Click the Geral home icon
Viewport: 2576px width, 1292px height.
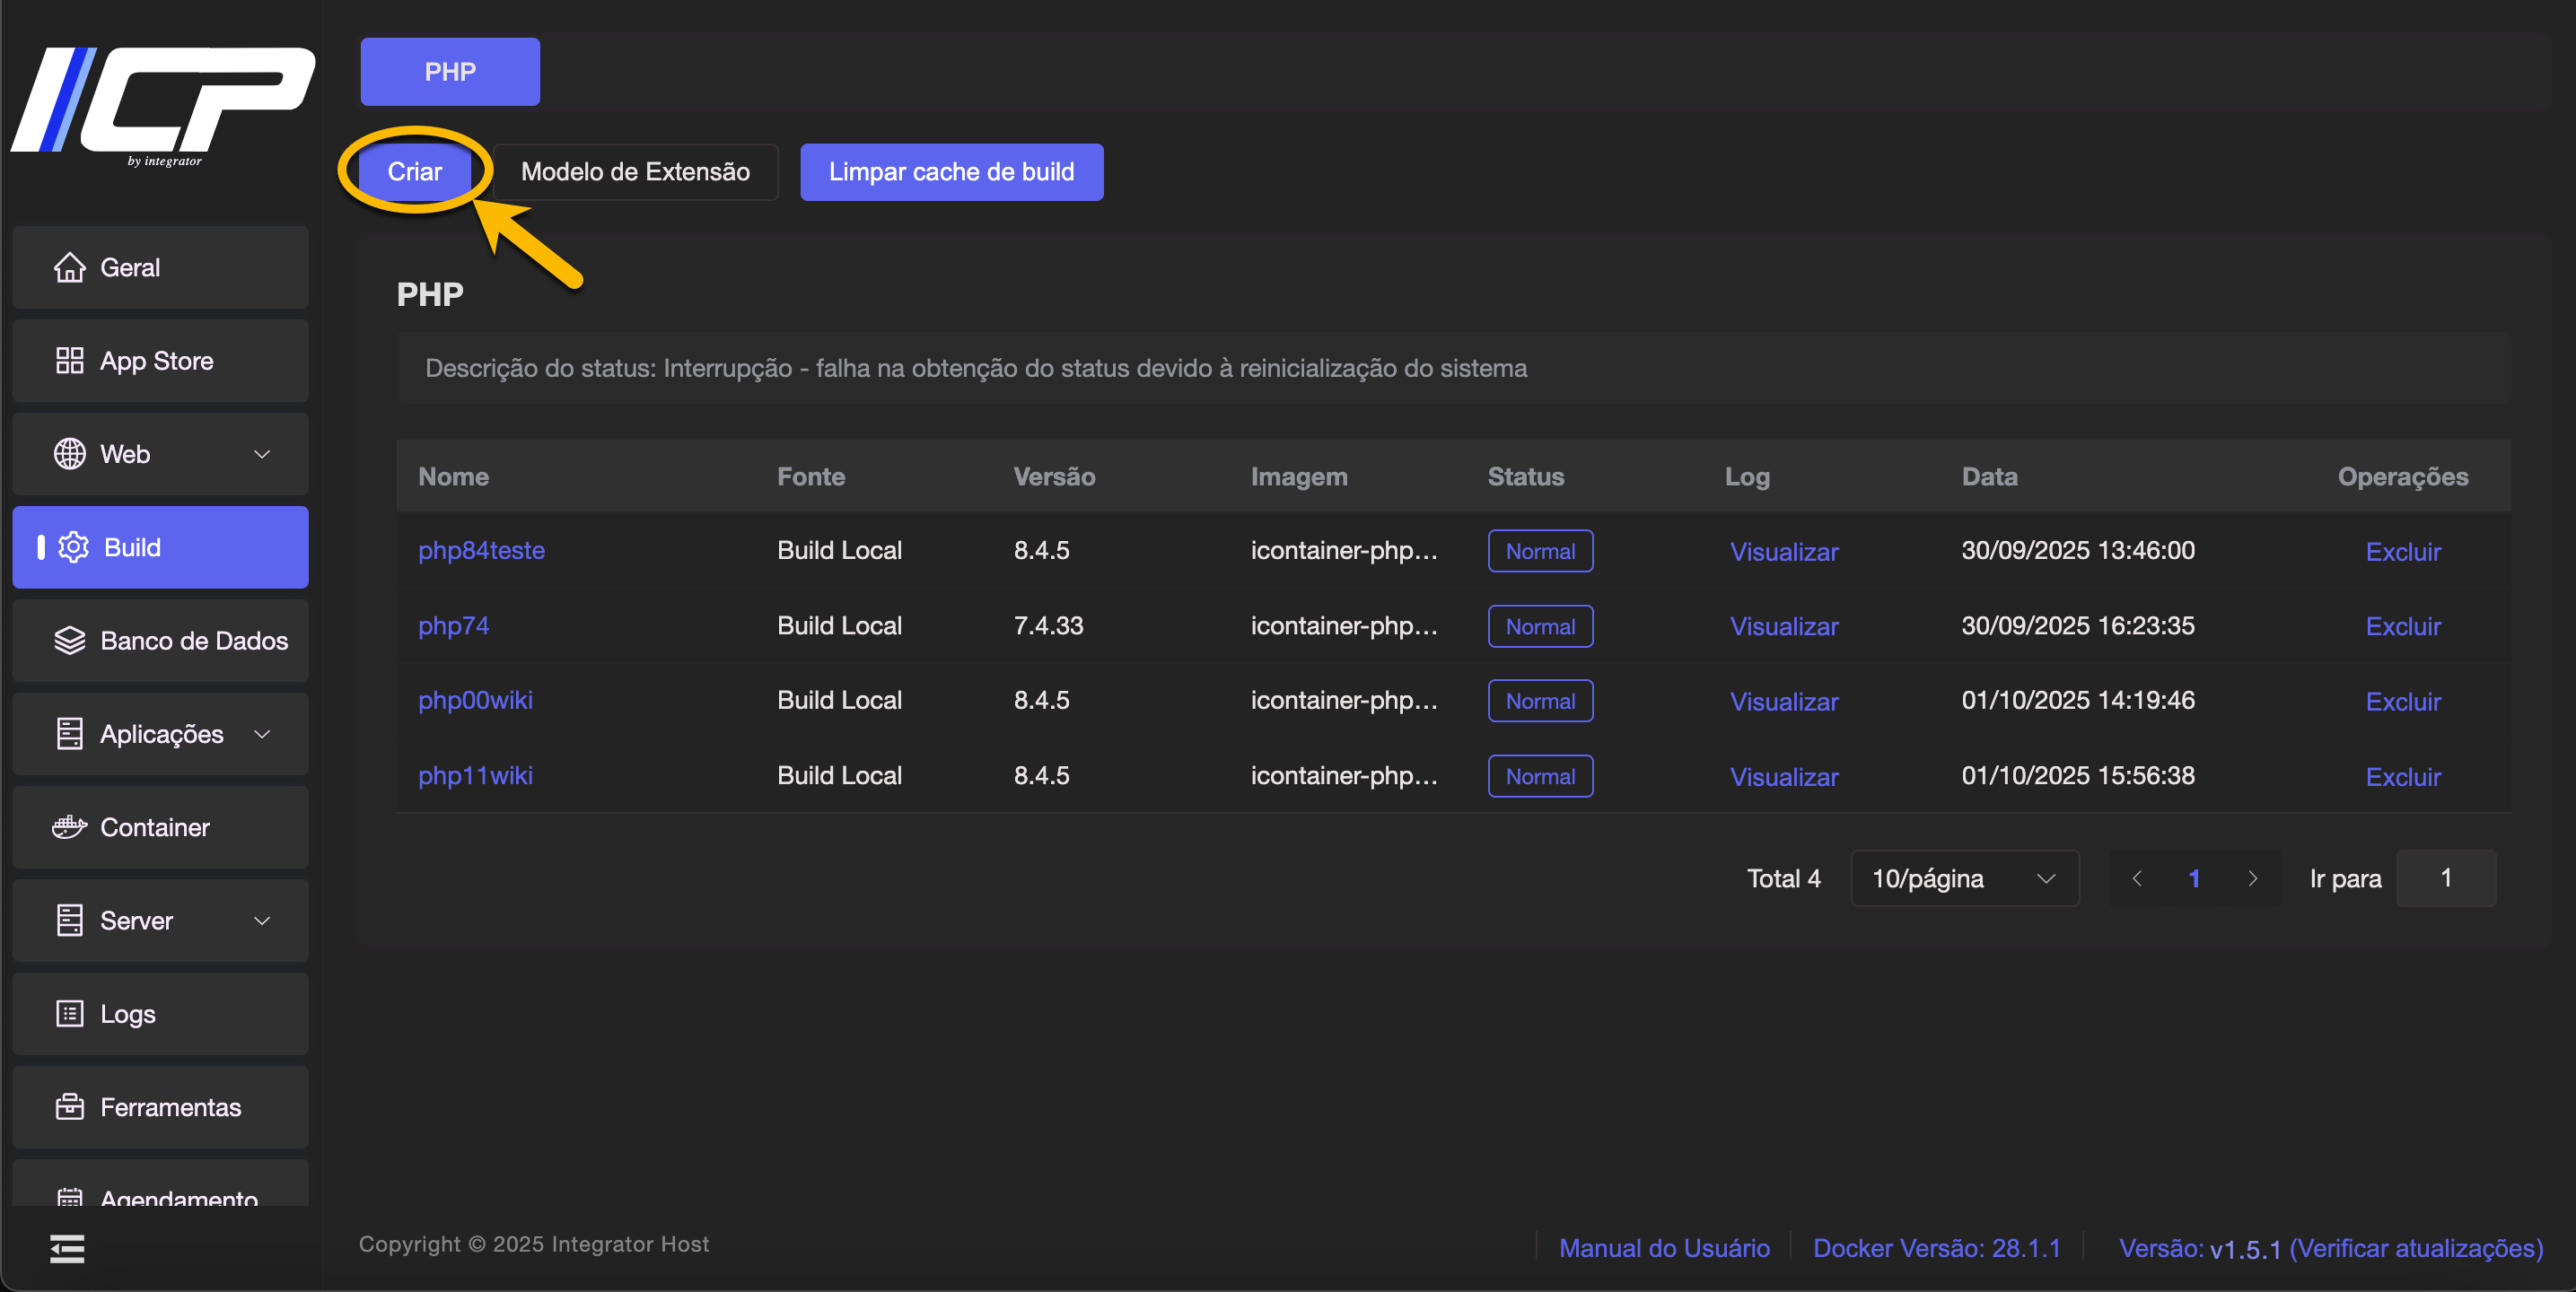click(x=69, y=267)
